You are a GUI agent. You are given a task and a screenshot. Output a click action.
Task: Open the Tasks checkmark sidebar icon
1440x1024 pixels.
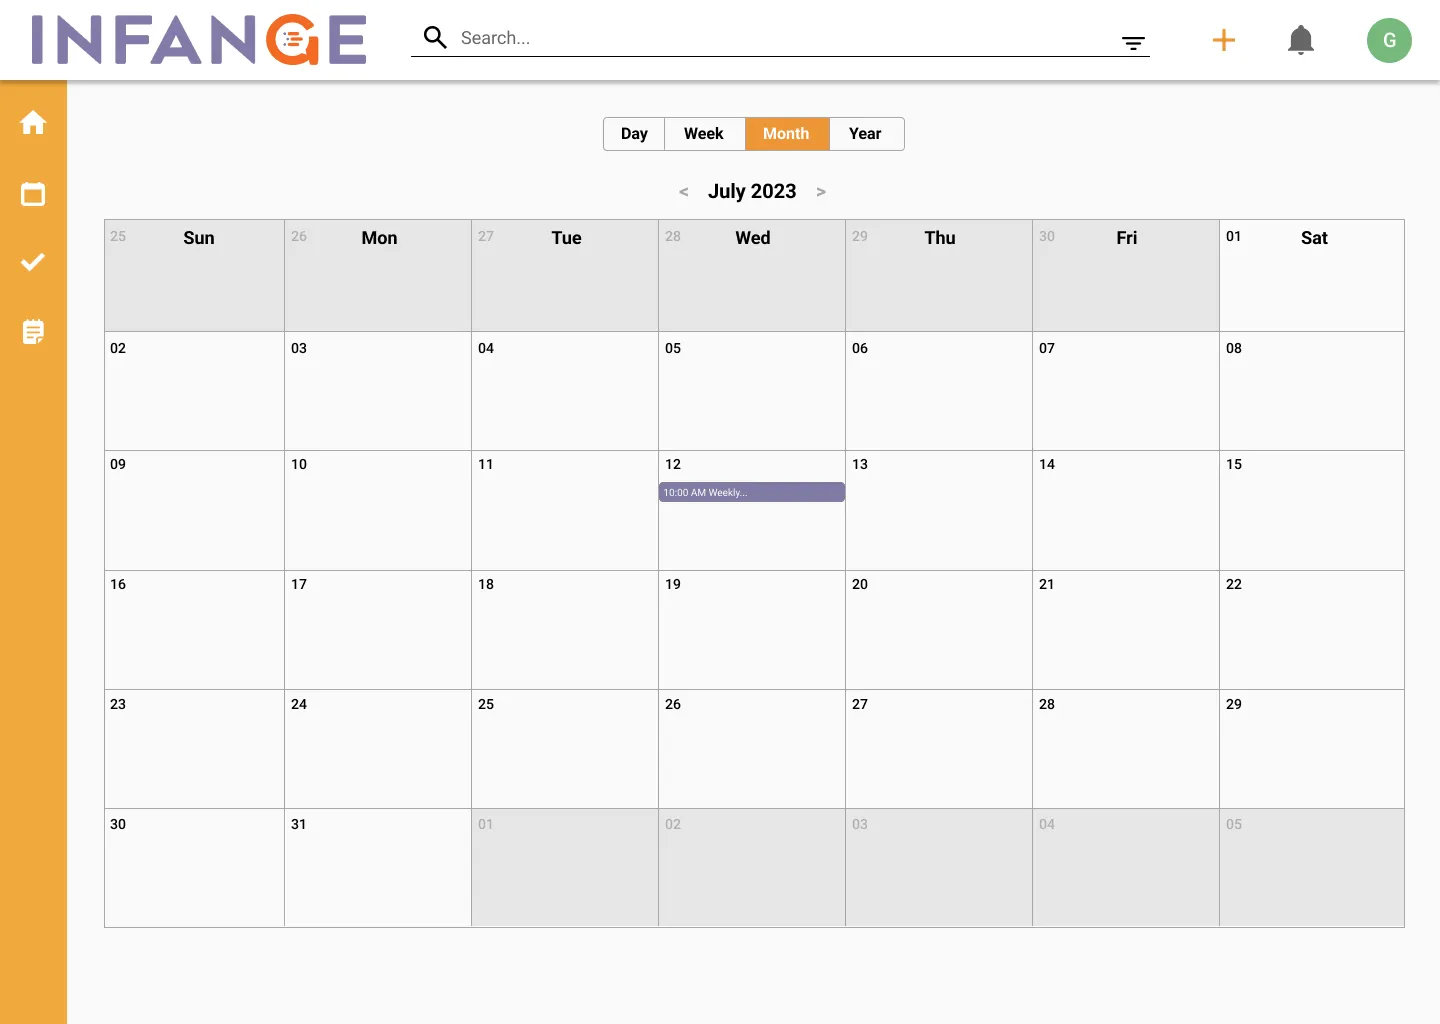pyautogui.click(x=33, y=262)
